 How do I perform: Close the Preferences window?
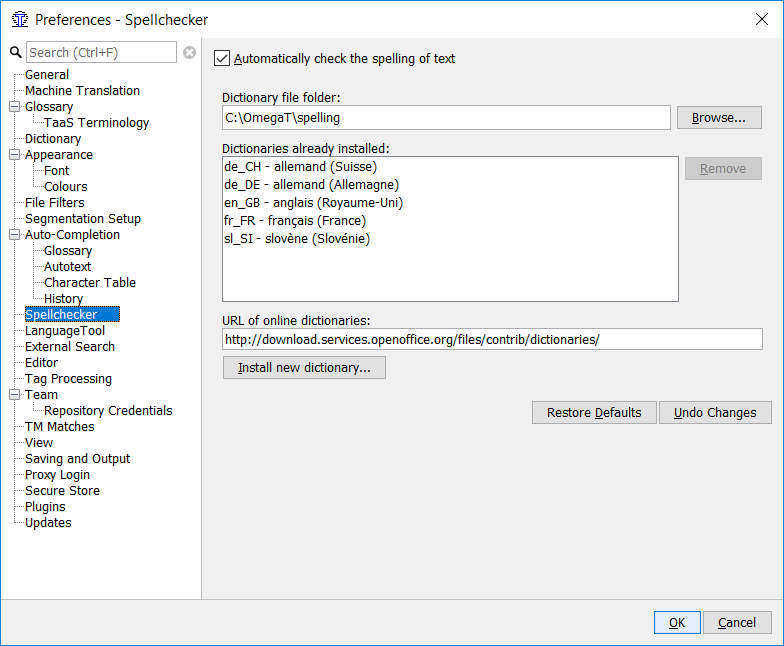(762, 19)
